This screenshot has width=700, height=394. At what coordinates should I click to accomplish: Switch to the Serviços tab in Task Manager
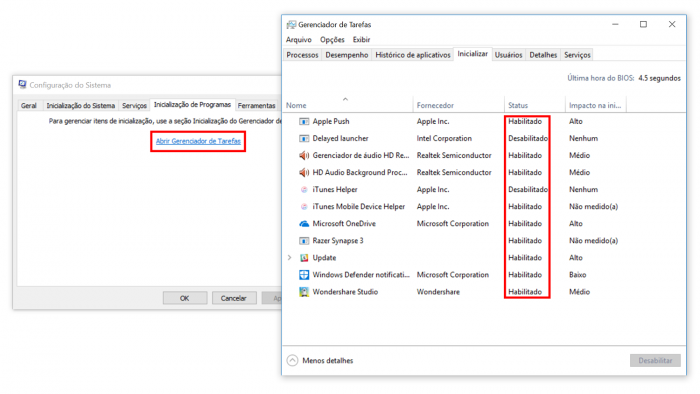click(577, 55)
